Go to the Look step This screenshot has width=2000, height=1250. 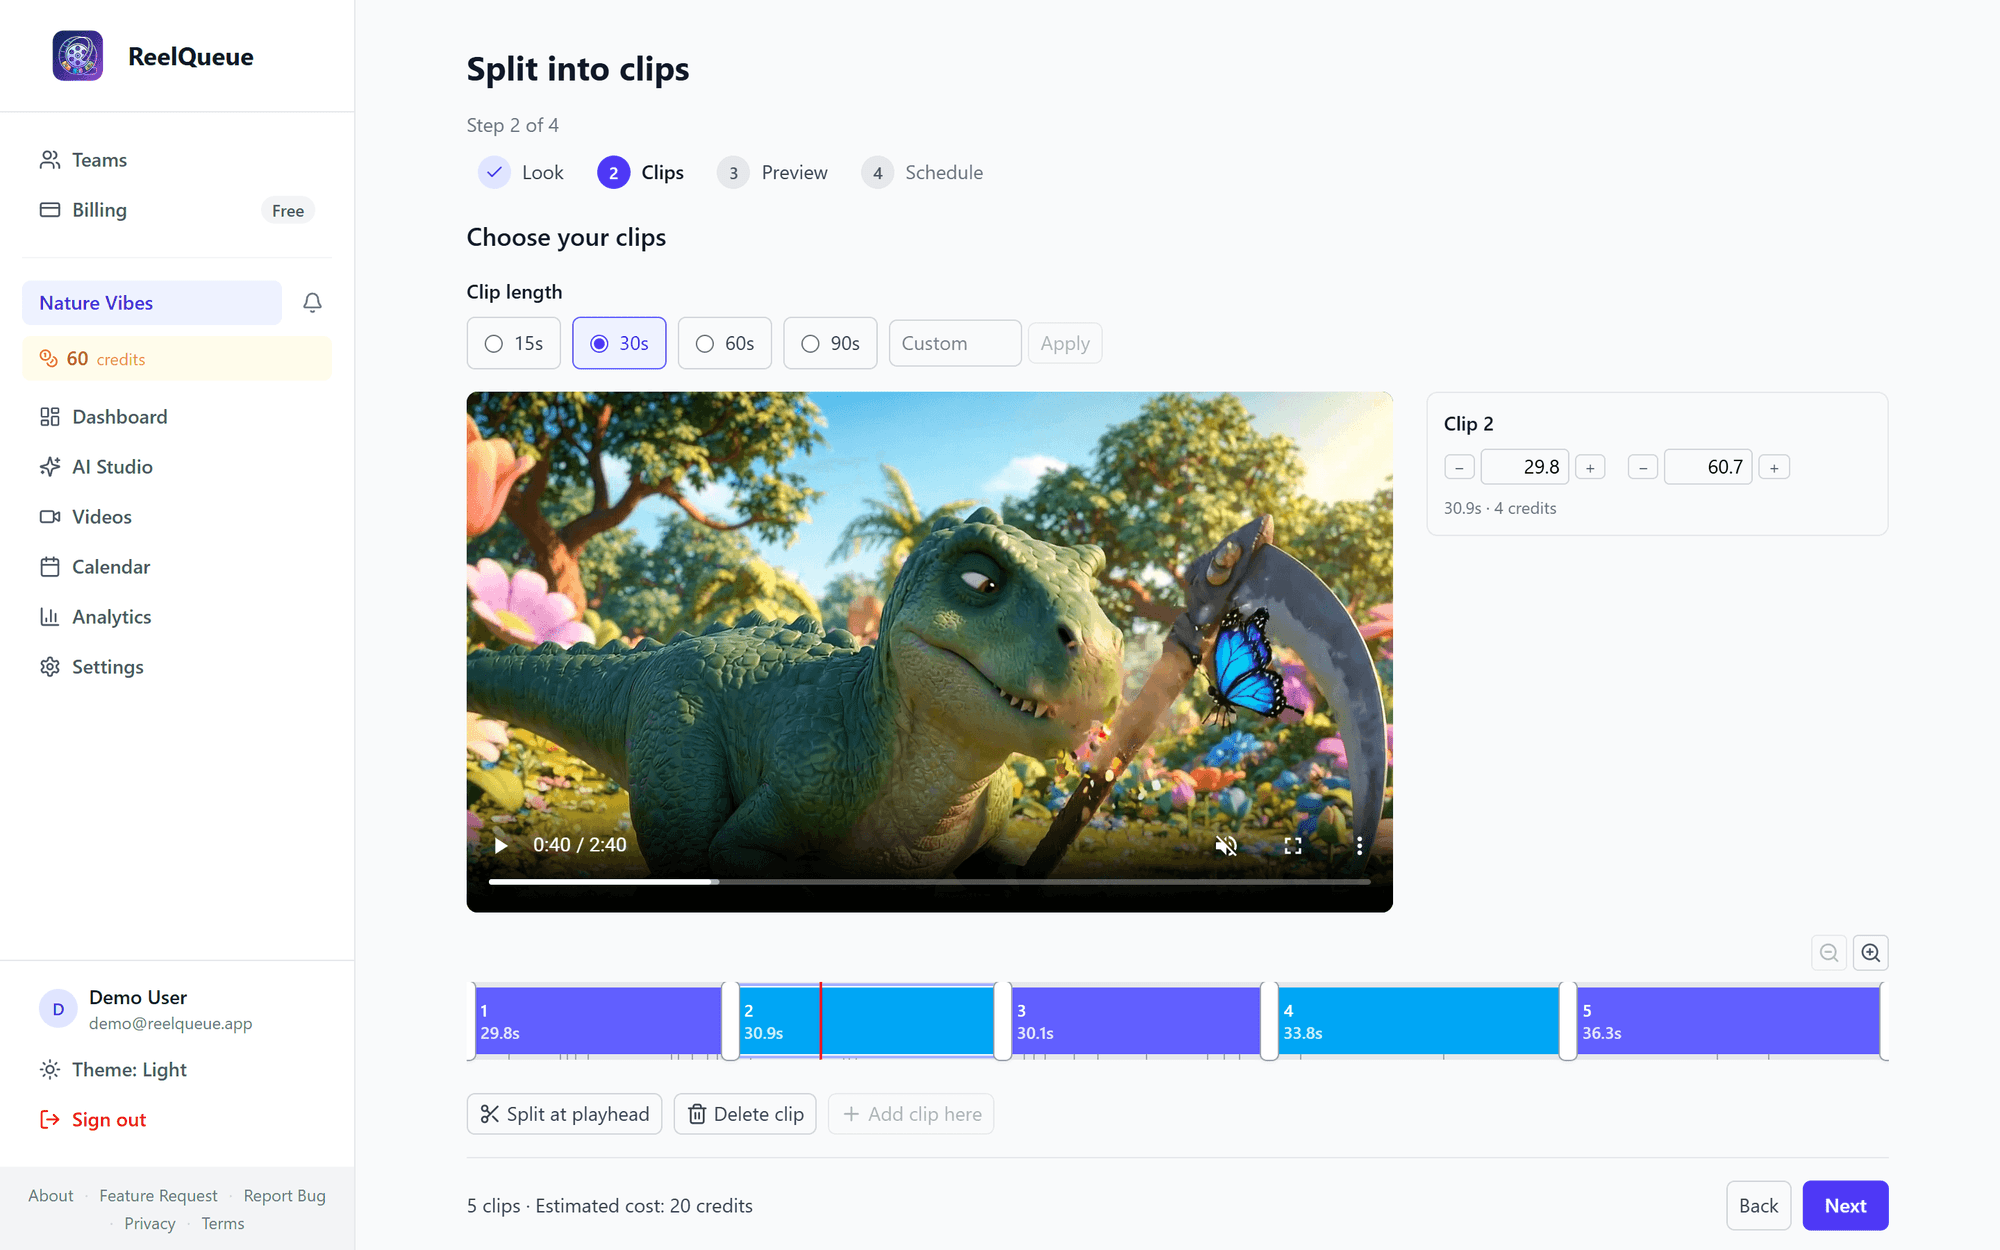click(521, 172)
